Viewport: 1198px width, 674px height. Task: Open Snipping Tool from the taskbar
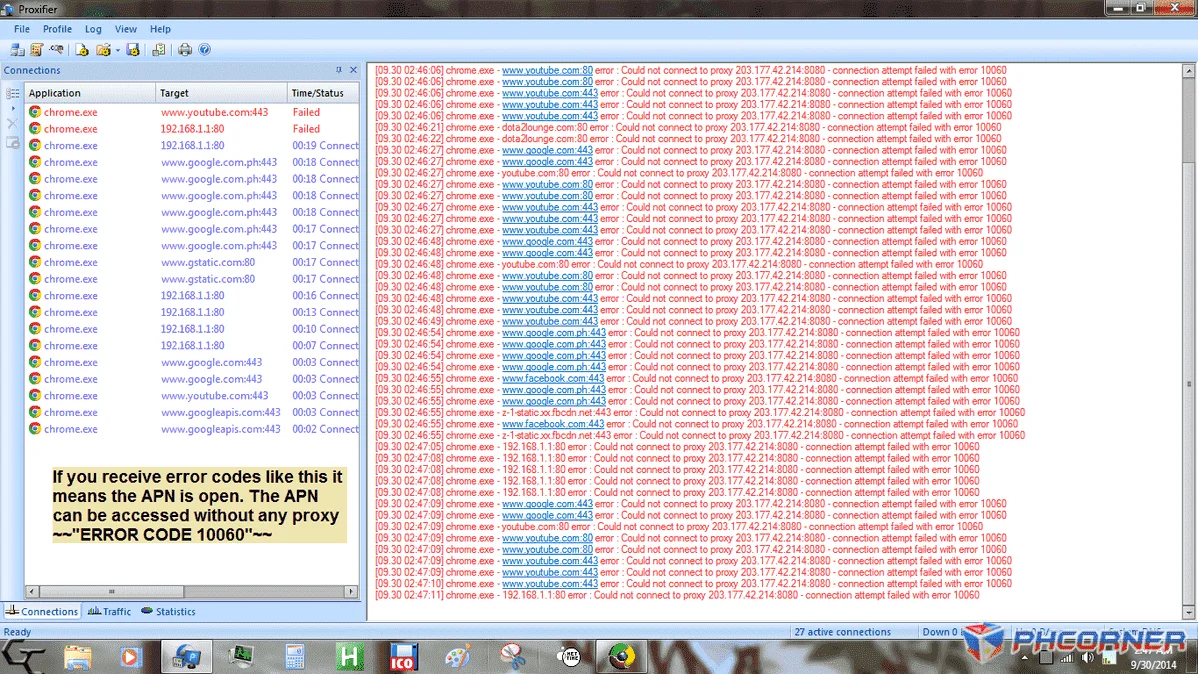coord(513,657)
